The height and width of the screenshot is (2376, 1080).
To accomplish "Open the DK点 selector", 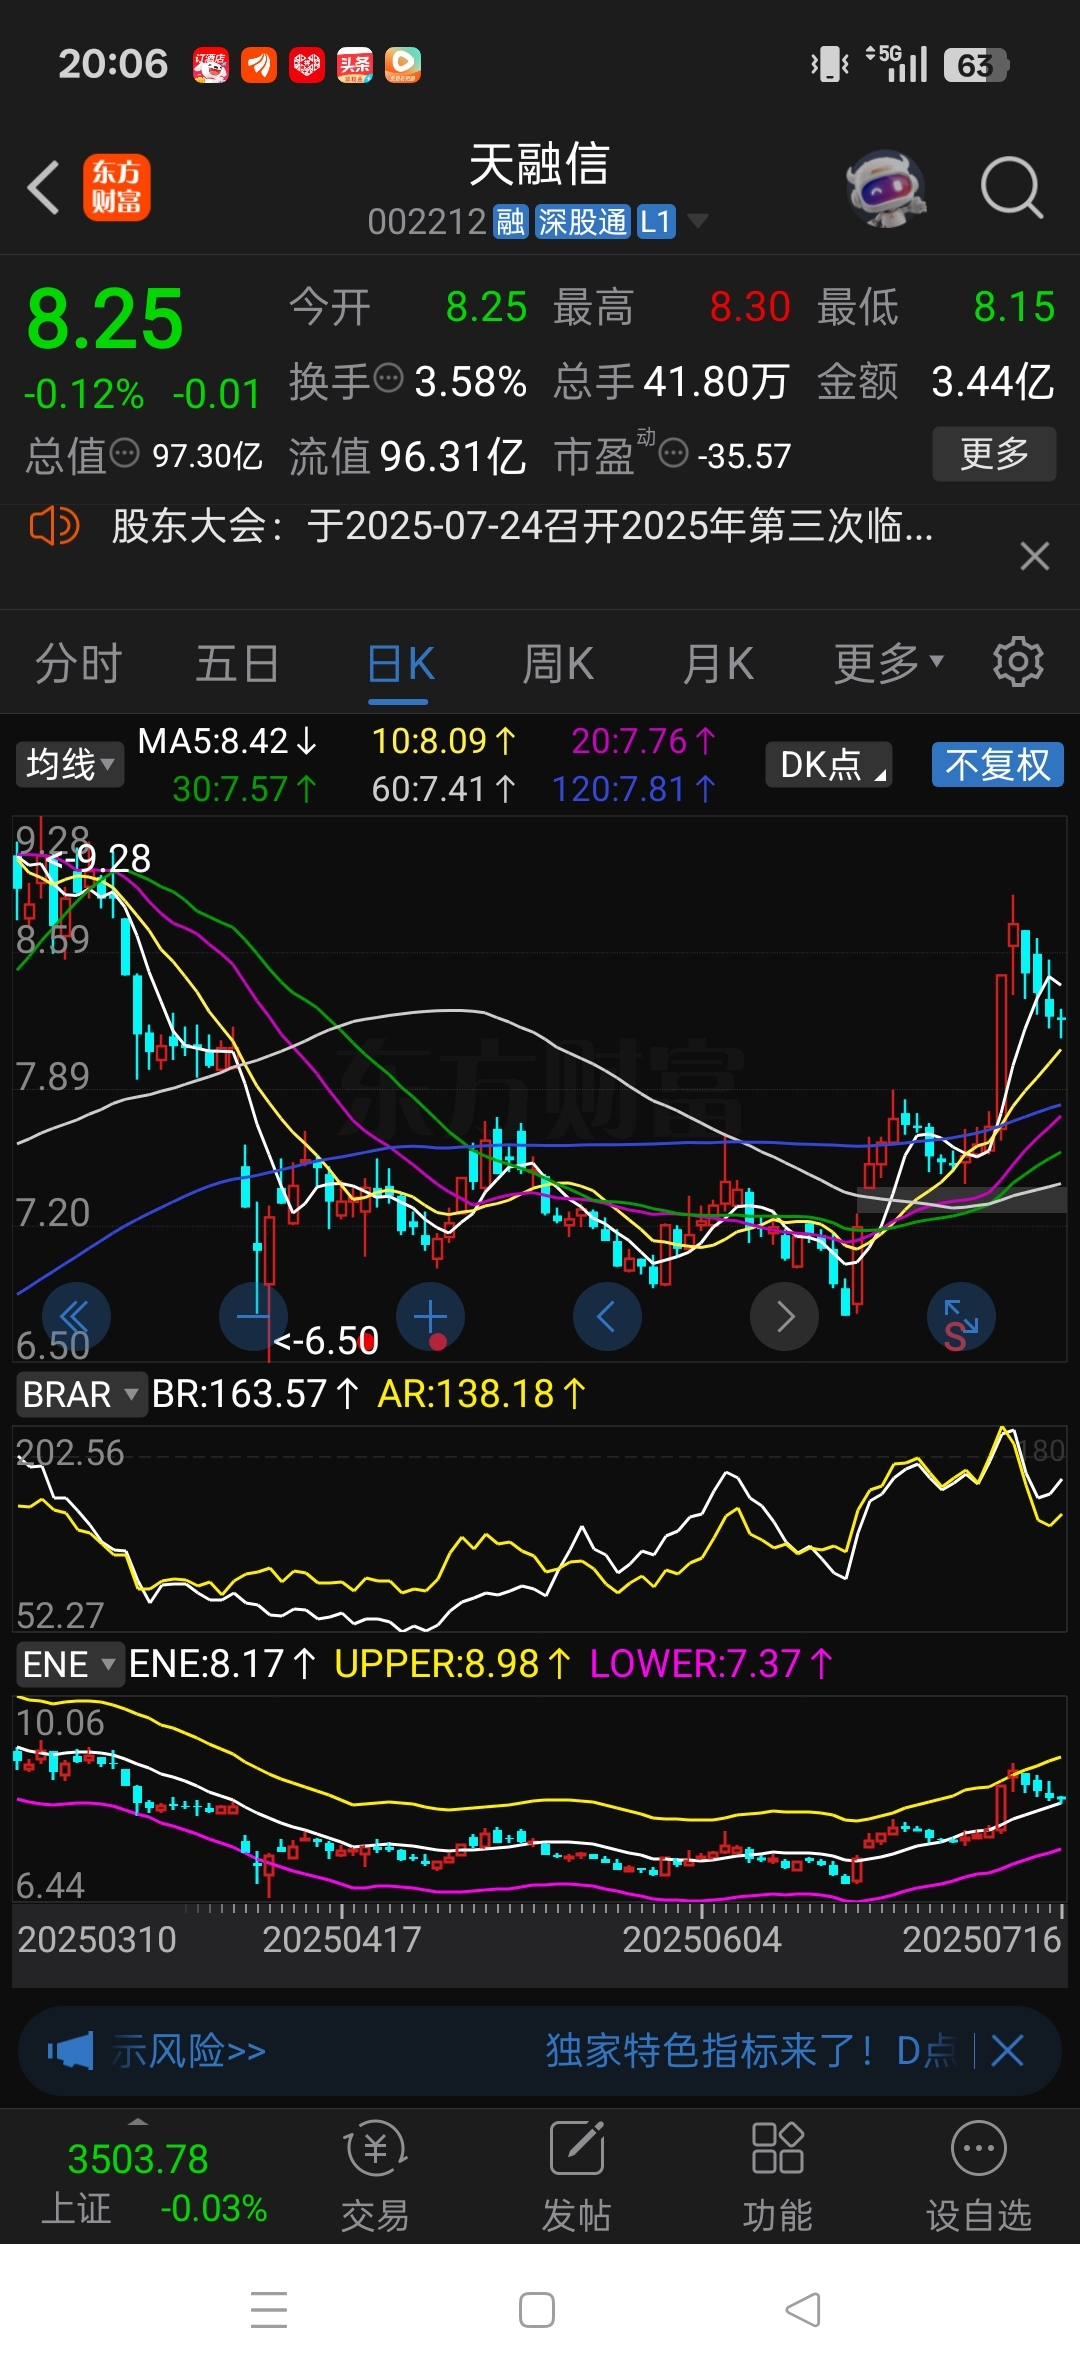I will (x=829, y=765).
